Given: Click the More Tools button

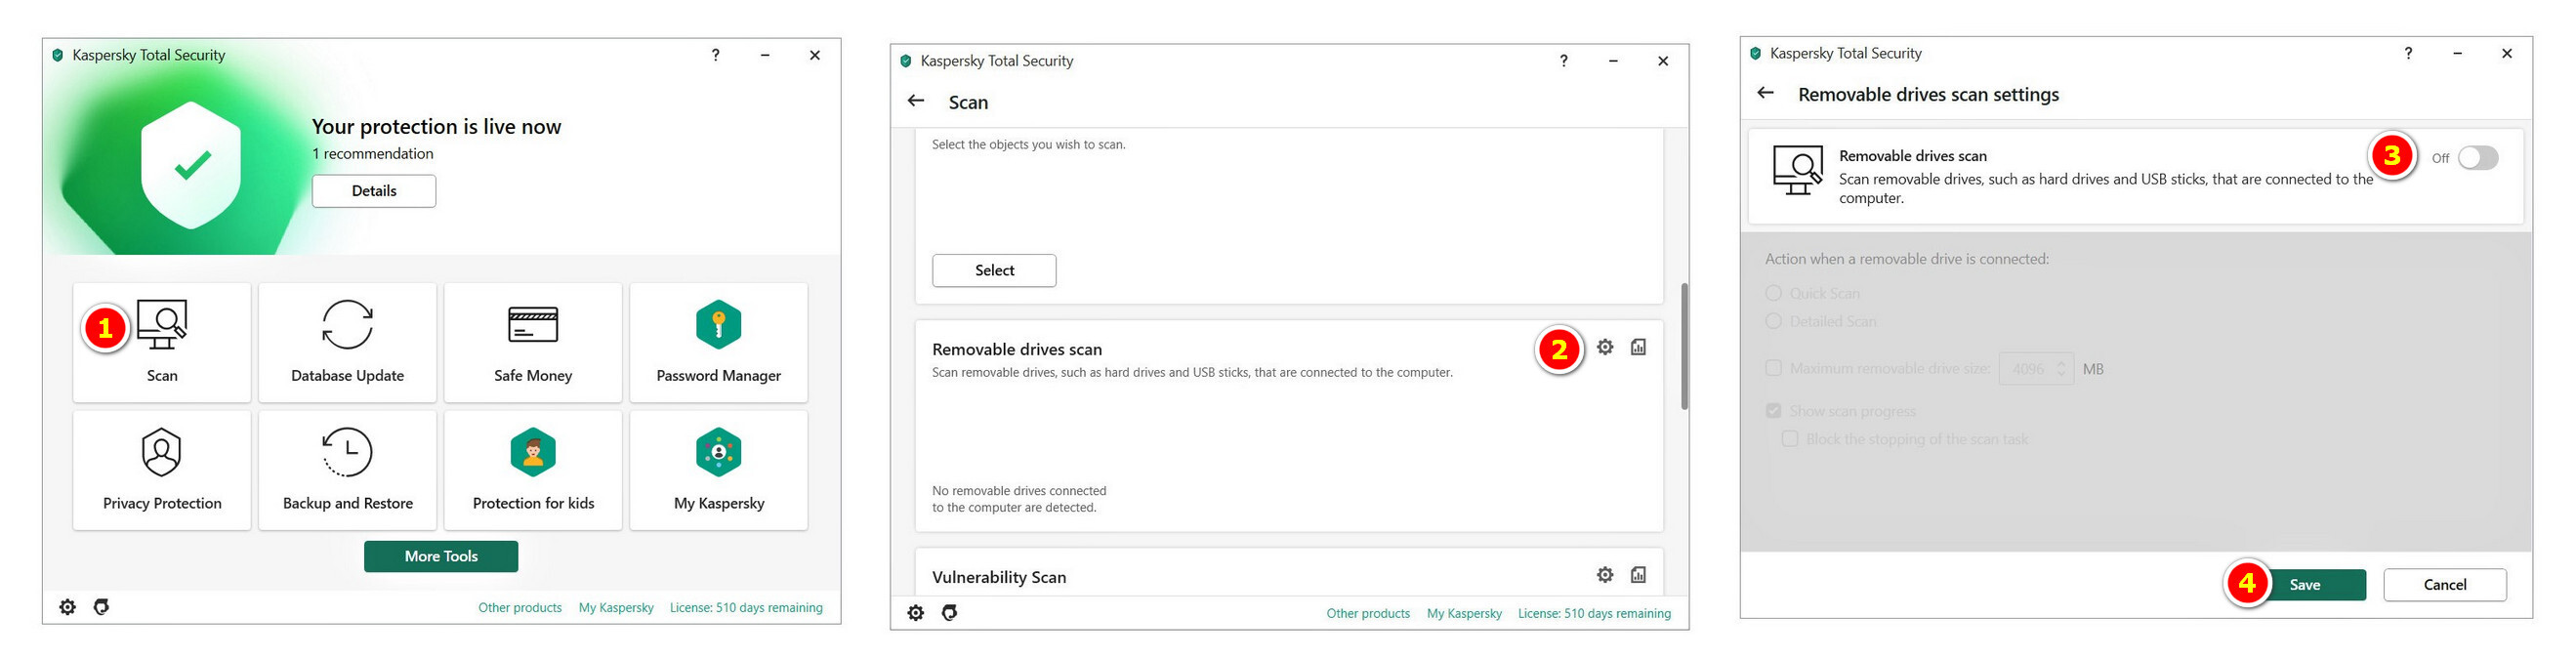Looking at the screenshot, I should click(x=441, y=556).
